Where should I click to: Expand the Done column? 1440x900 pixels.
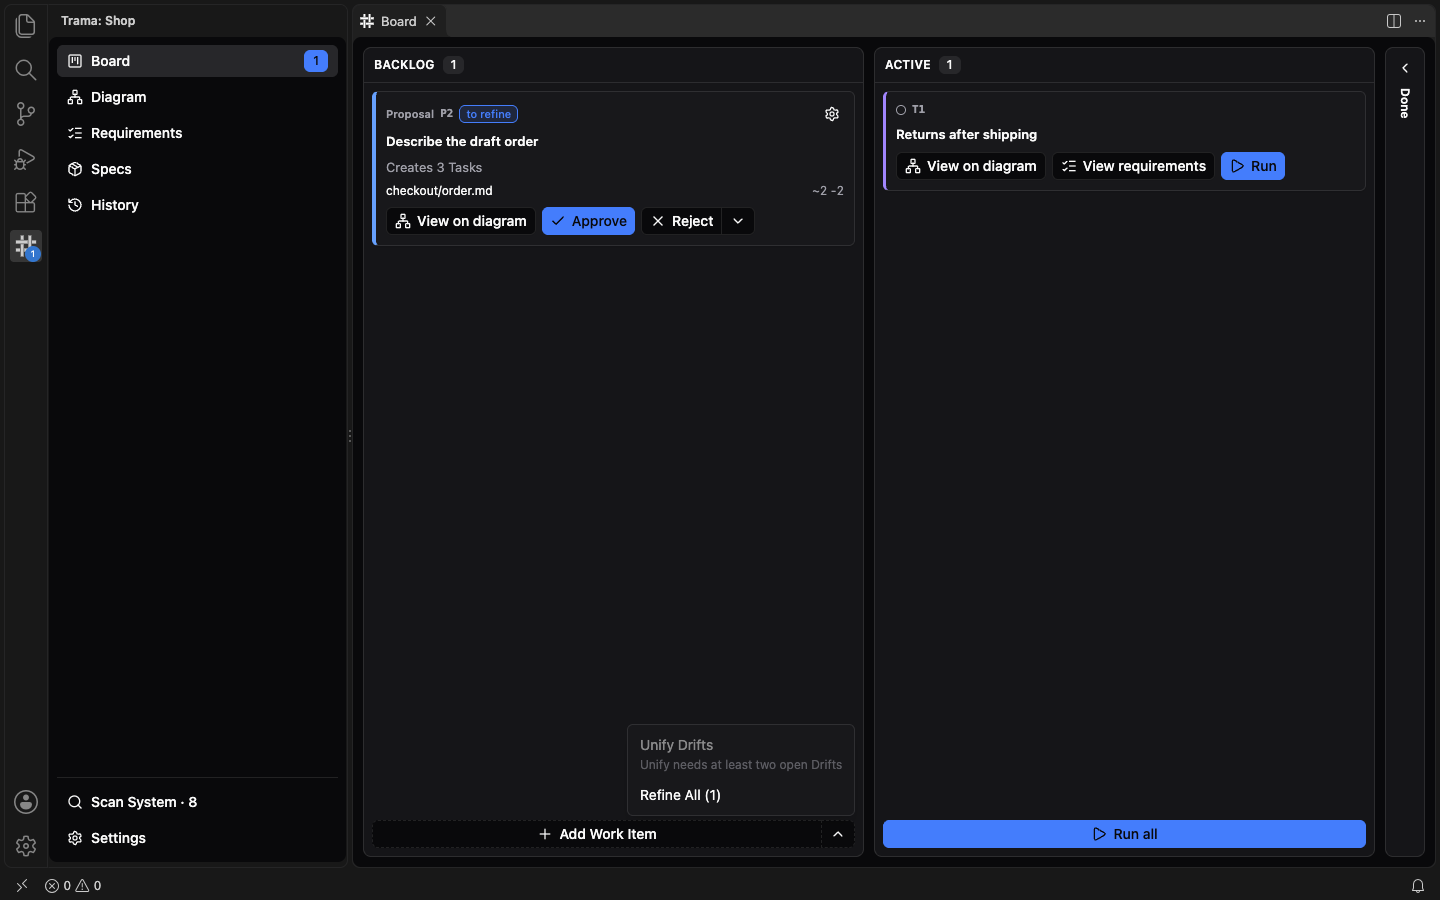pos(1405,68)
